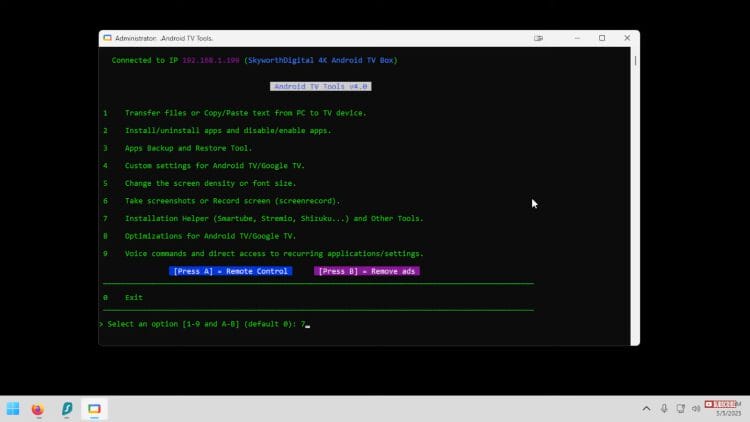The width and height of the screenshot is (750, 422).
Task: Click option 9 Voice commands text
Action: (x=274, y=254)
